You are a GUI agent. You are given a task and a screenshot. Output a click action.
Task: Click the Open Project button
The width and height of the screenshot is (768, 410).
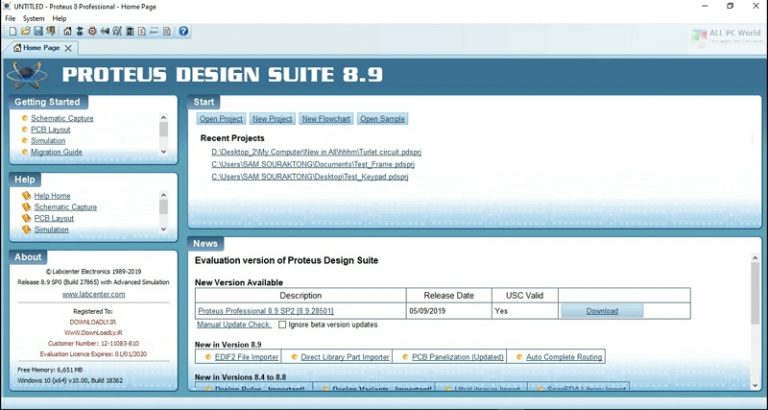(x=221, y=119)
